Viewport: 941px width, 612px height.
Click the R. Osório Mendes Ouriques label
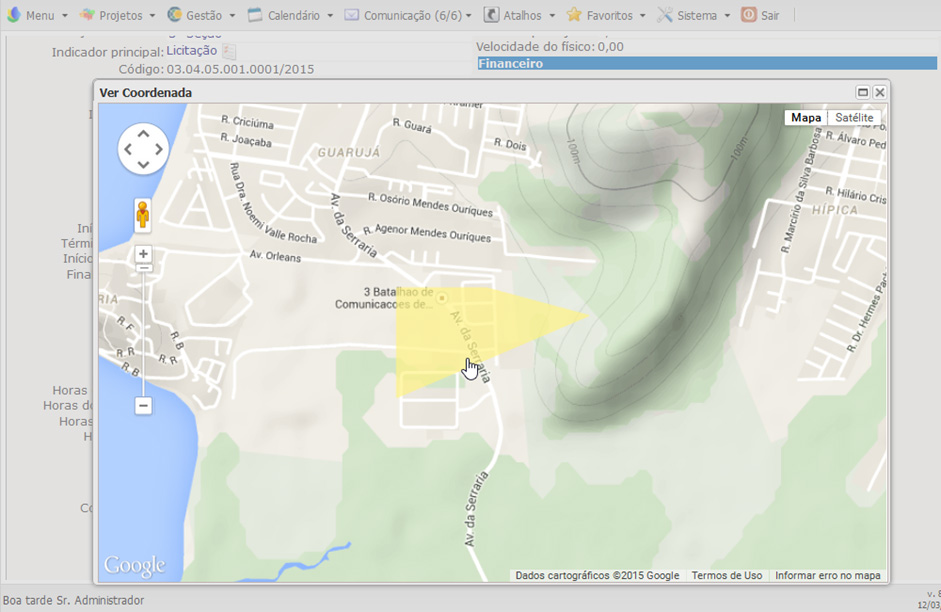430,205
